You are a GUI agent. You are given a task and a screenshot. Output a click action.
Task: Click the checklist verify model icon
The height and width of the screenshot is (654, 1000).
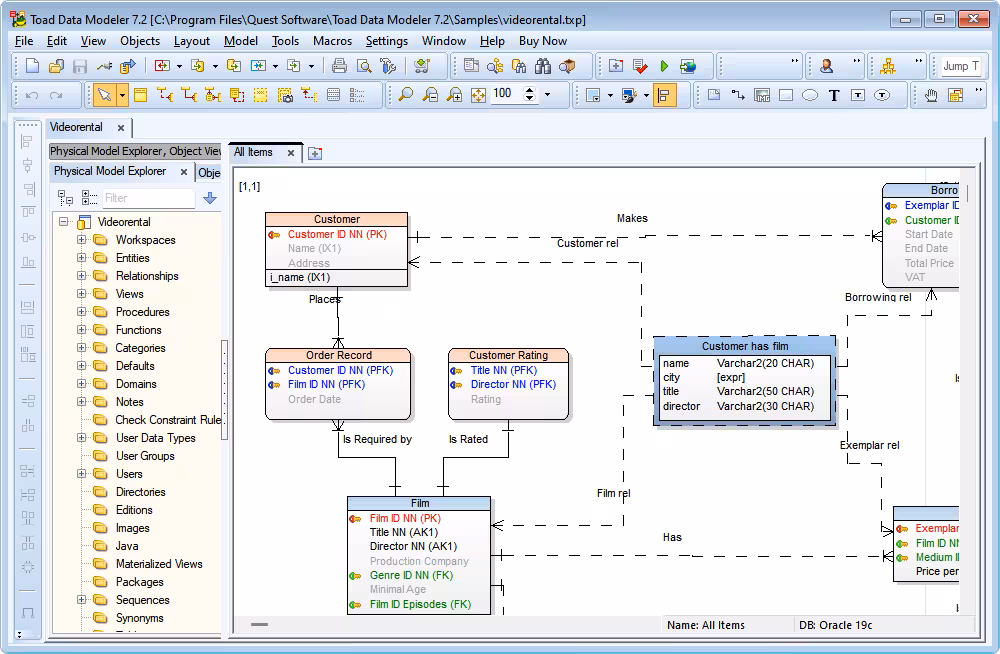(x=640, y=66)
